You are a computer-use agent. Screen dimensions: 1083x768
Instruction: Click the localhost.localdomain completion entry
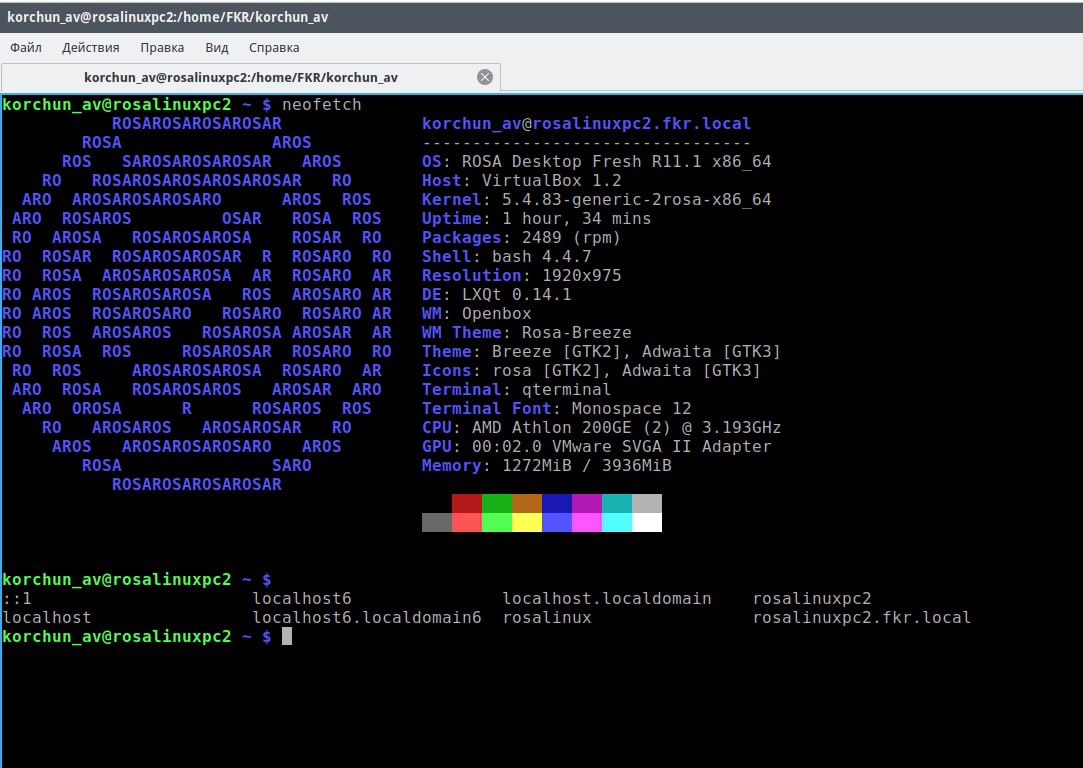[x=606, y=598]
